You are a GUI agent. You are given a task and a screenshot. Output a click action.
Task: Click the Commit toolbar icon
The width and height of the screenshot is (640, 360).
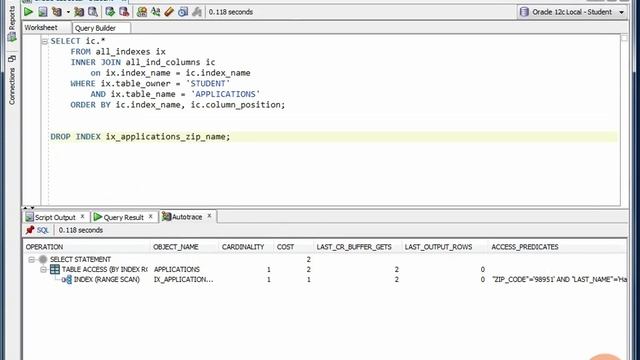coord(110,12)
